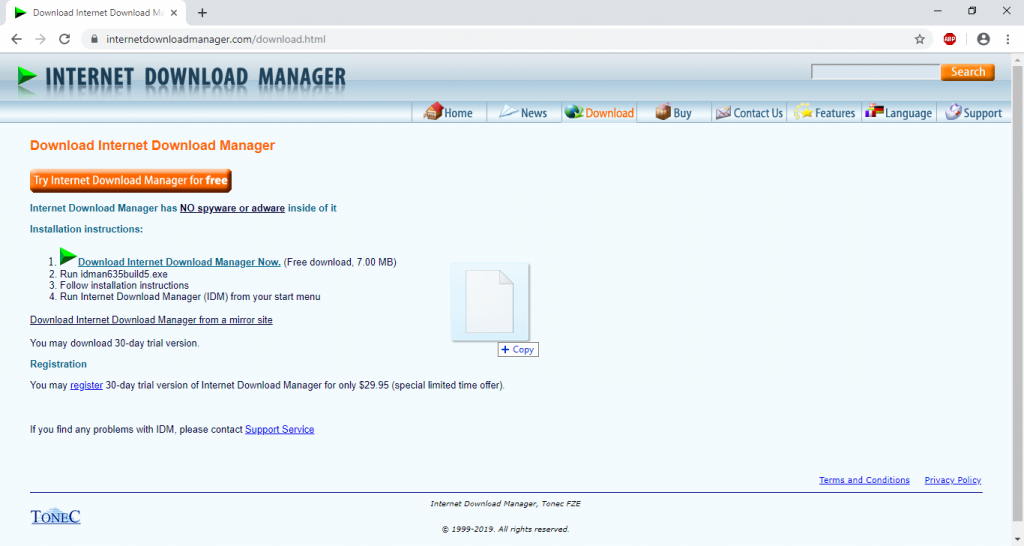The width and height of the screenshot is (1024, 546).
Task: Select the Download menu item
Action: 600,112
